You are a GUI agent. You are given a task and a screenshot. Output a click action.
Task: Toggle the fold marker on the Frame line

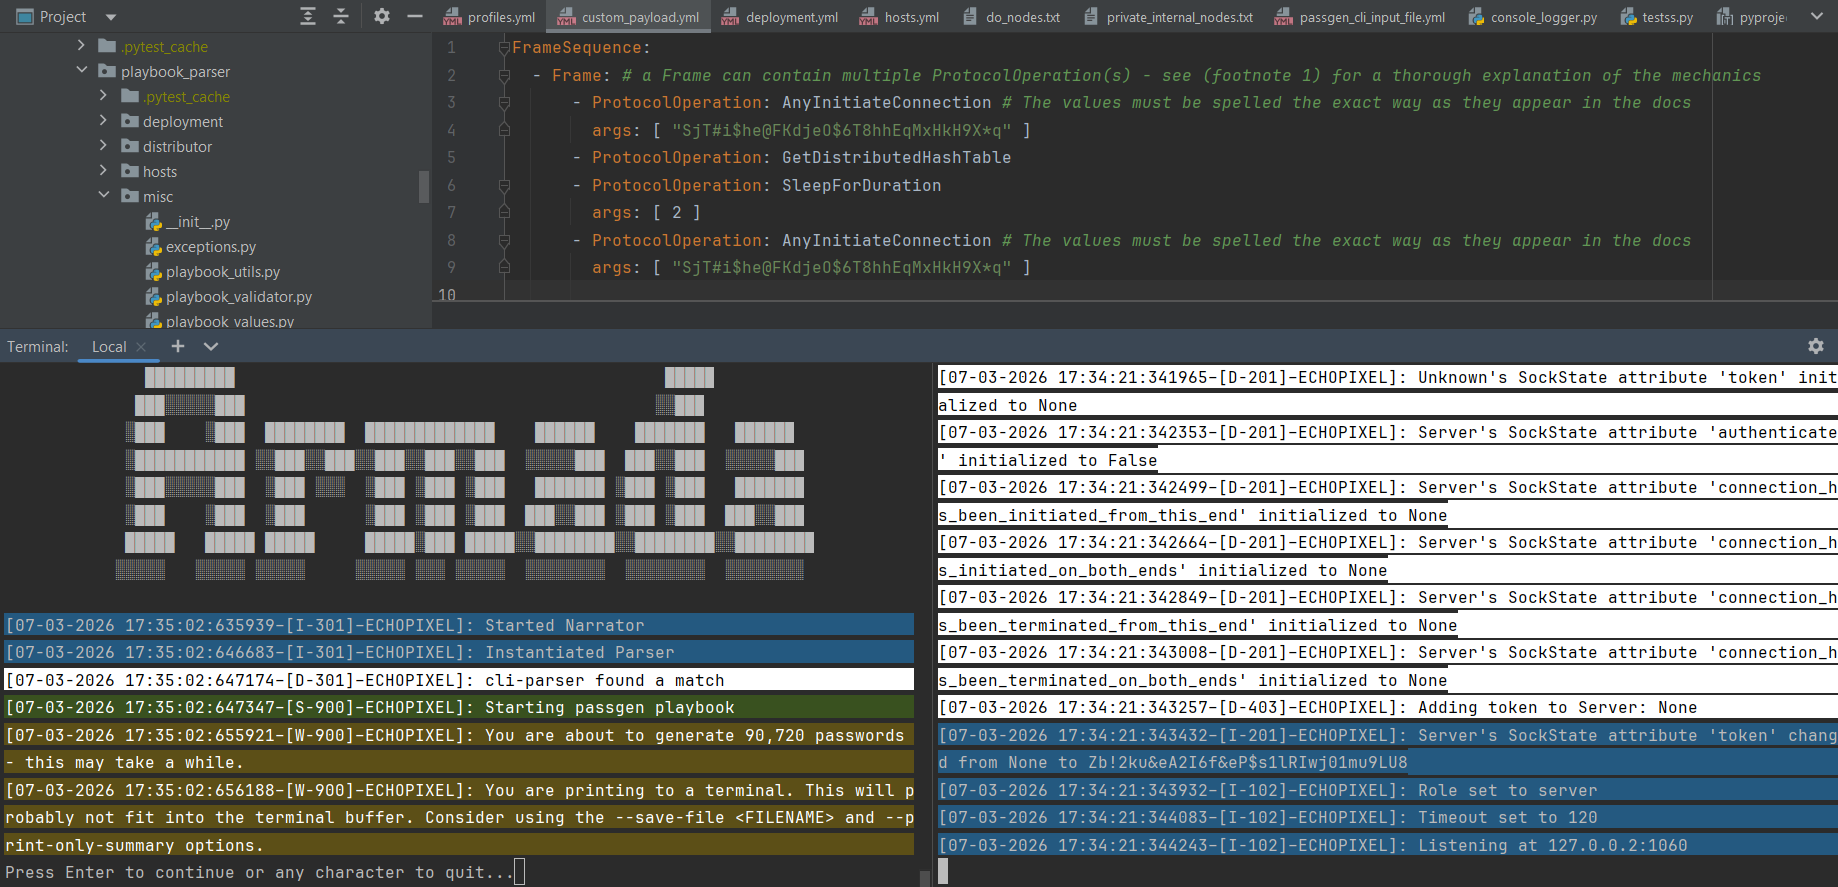(504, 76)
